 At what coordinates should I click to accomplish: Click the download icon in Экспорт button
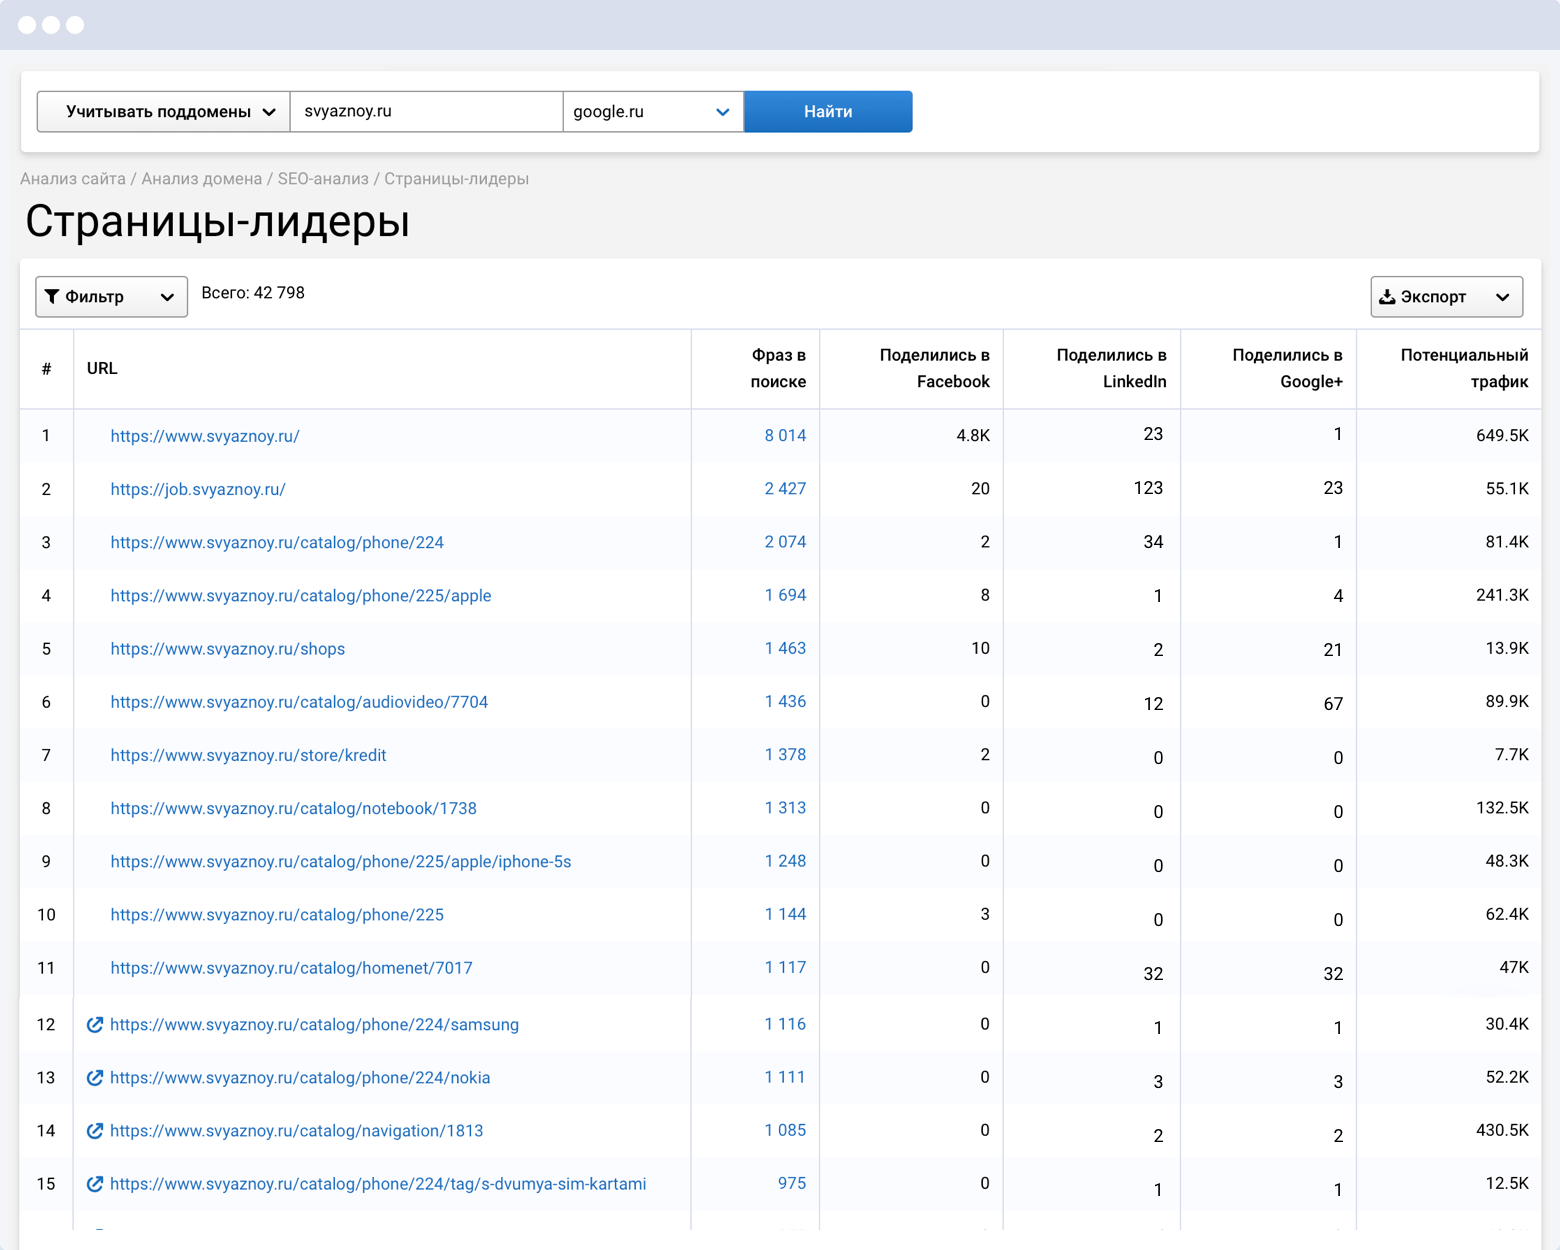tap(1387, 297)
